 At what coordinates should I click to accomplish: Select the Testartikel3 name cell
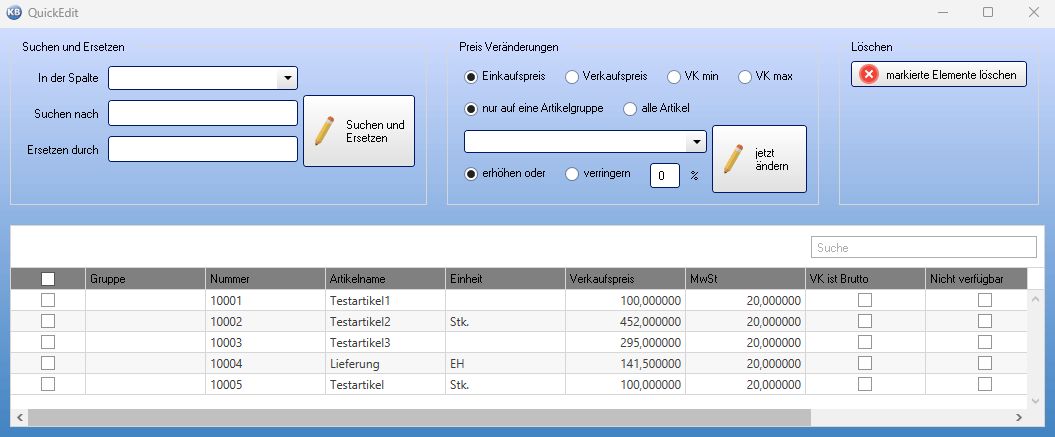click(x=385, y=342)
